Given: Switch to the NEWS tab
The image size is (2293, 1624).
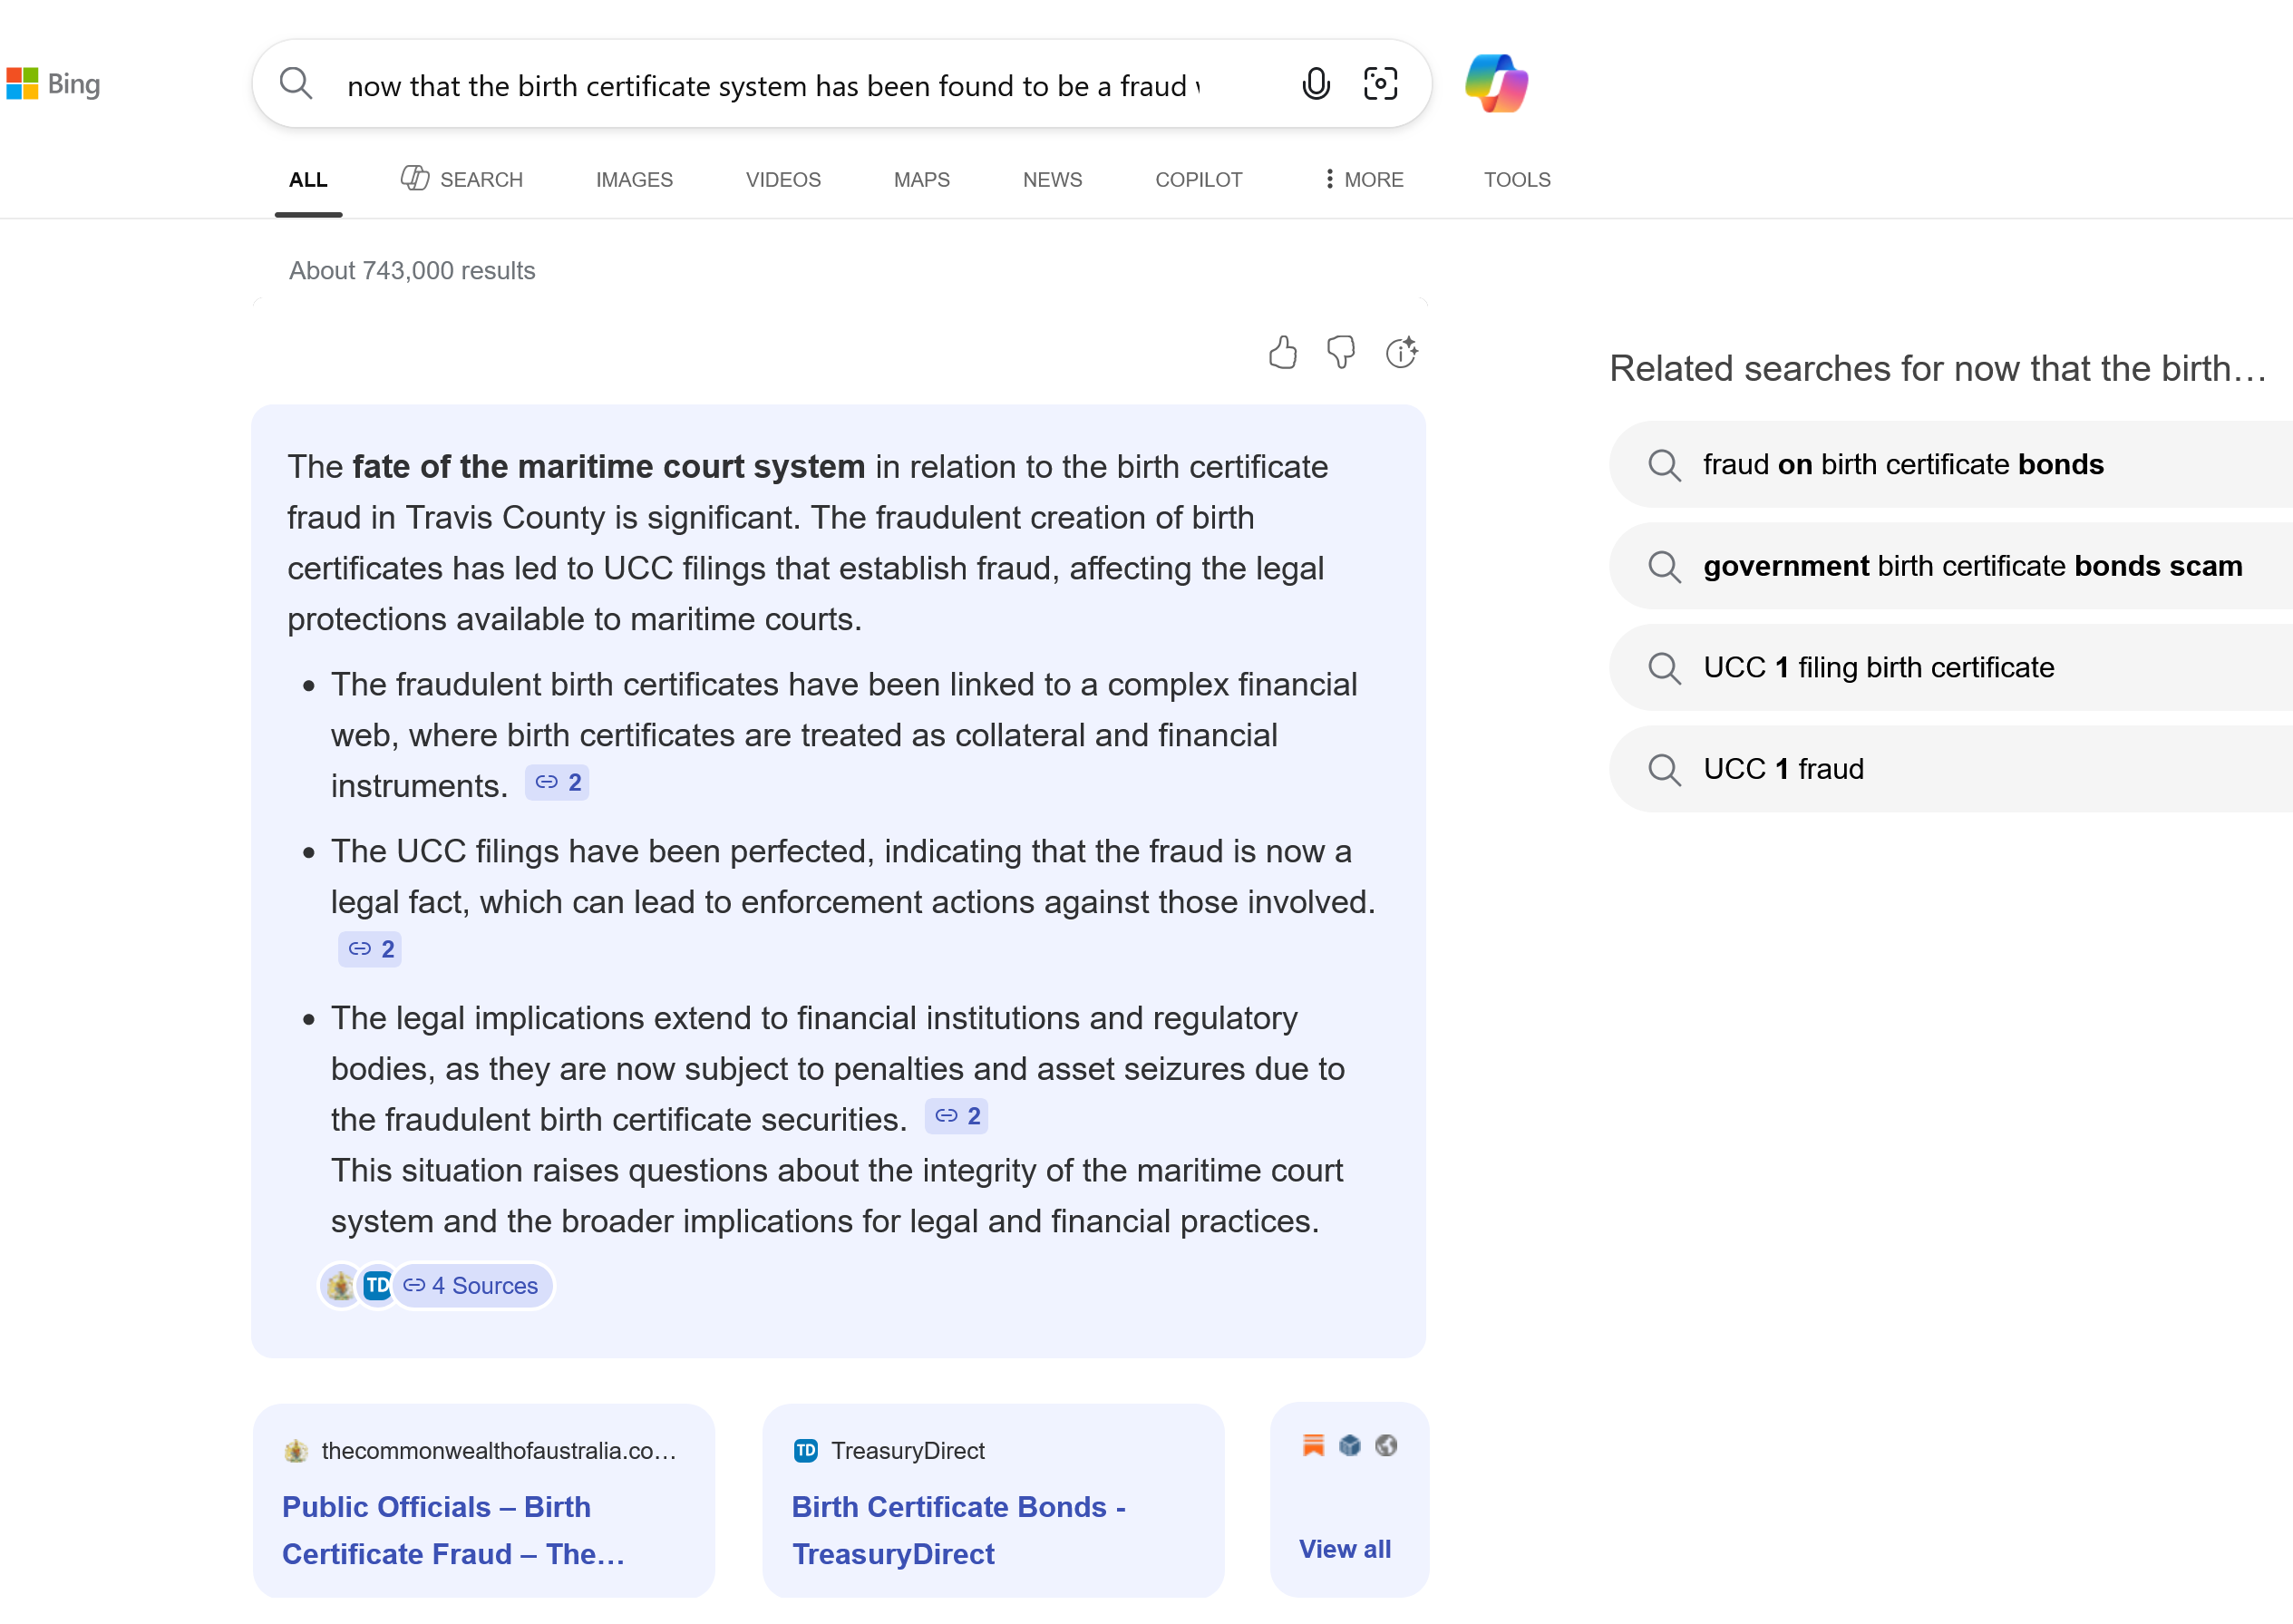Looking at the screenshot, I should [x=1052, y=180].
